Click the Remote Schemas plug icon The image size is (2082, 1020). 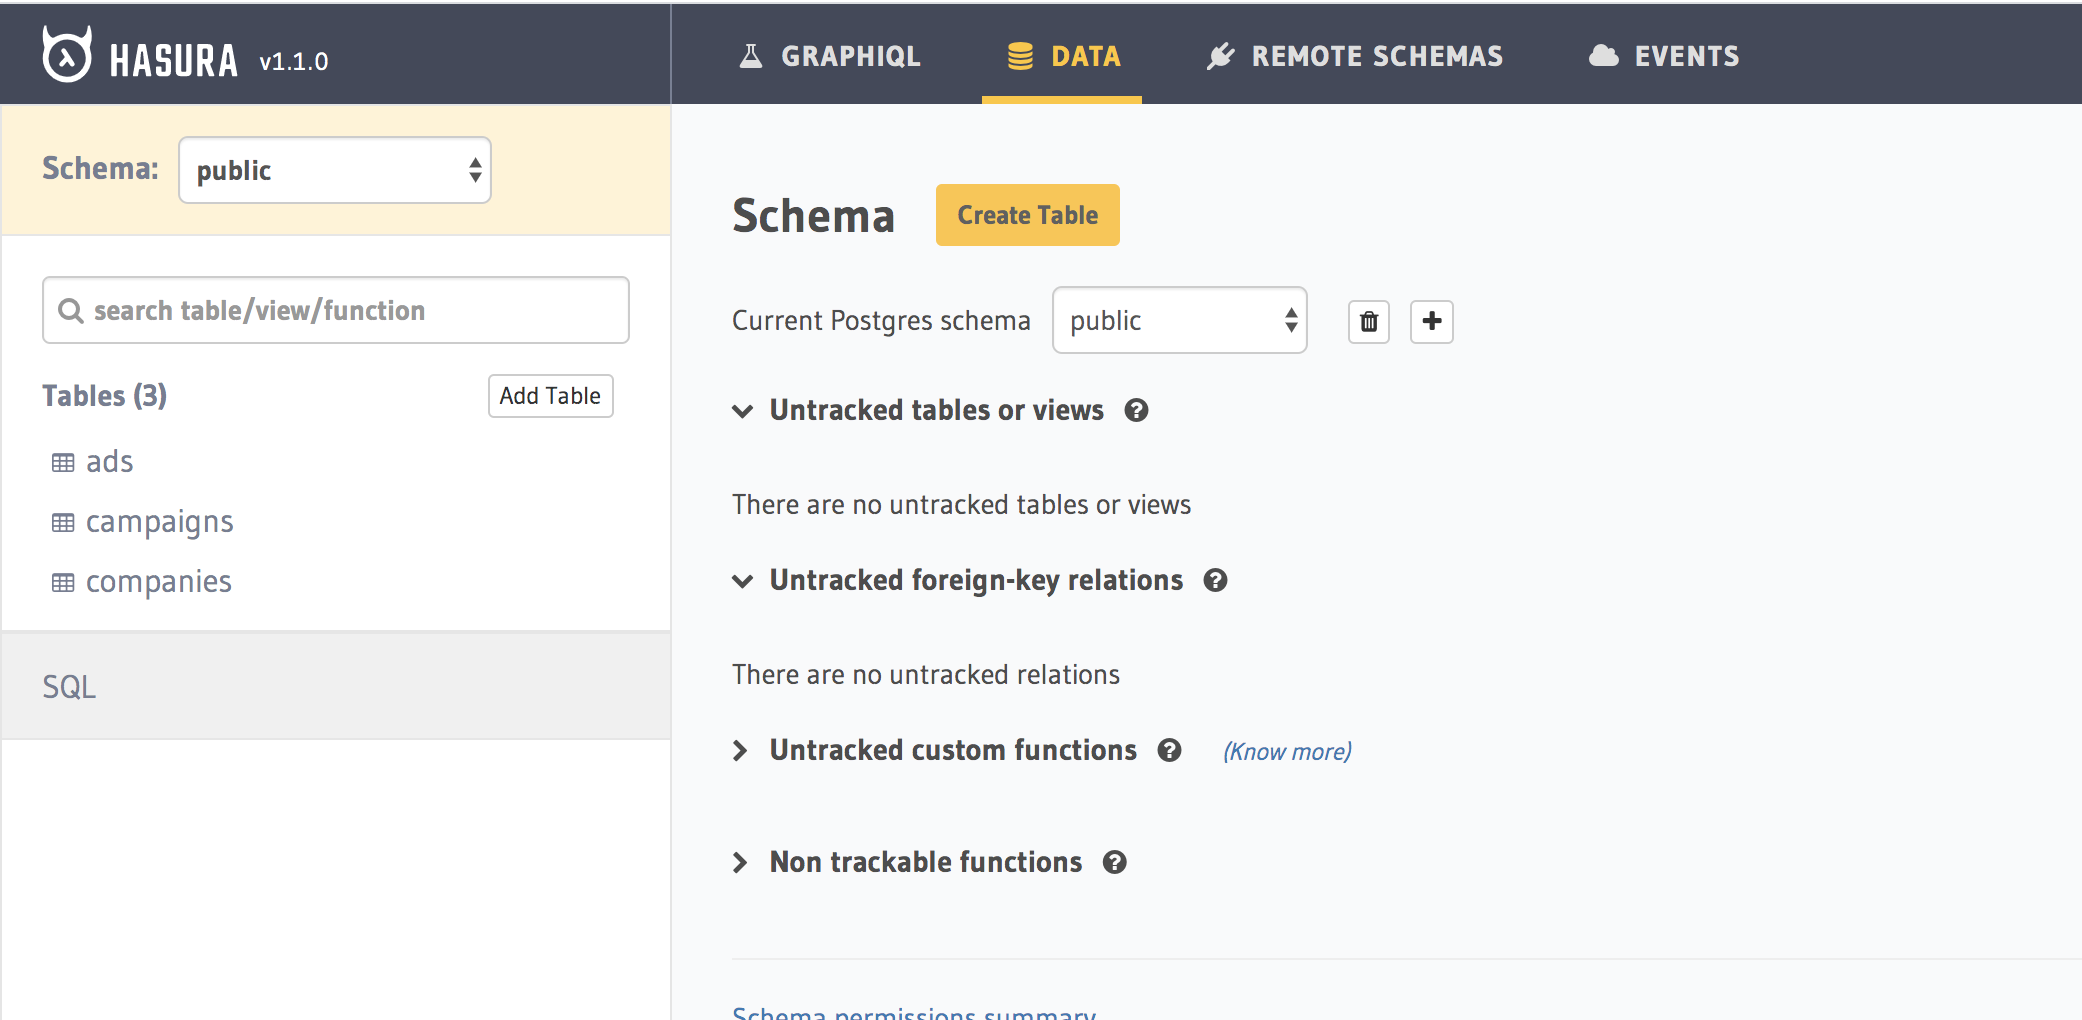coord(1221,56)
